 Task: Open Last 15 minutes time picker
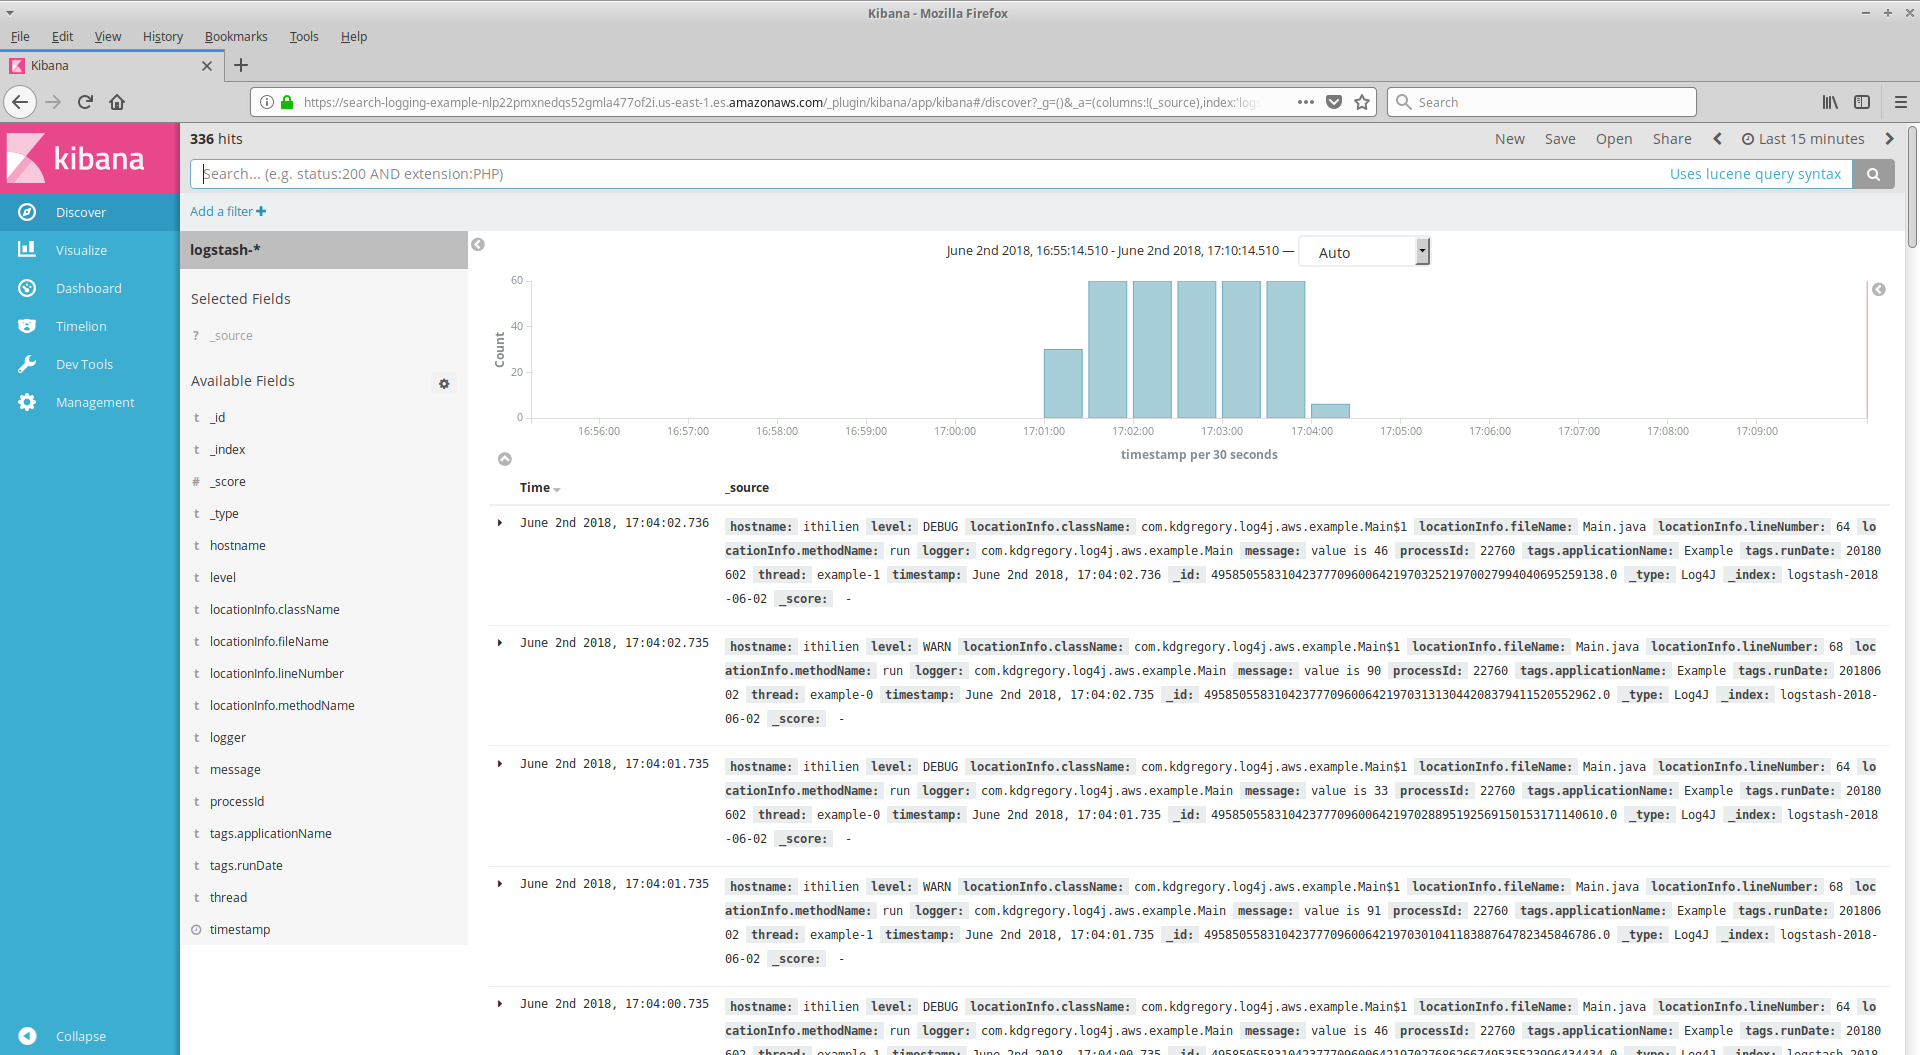click(x=1803, y=139)
